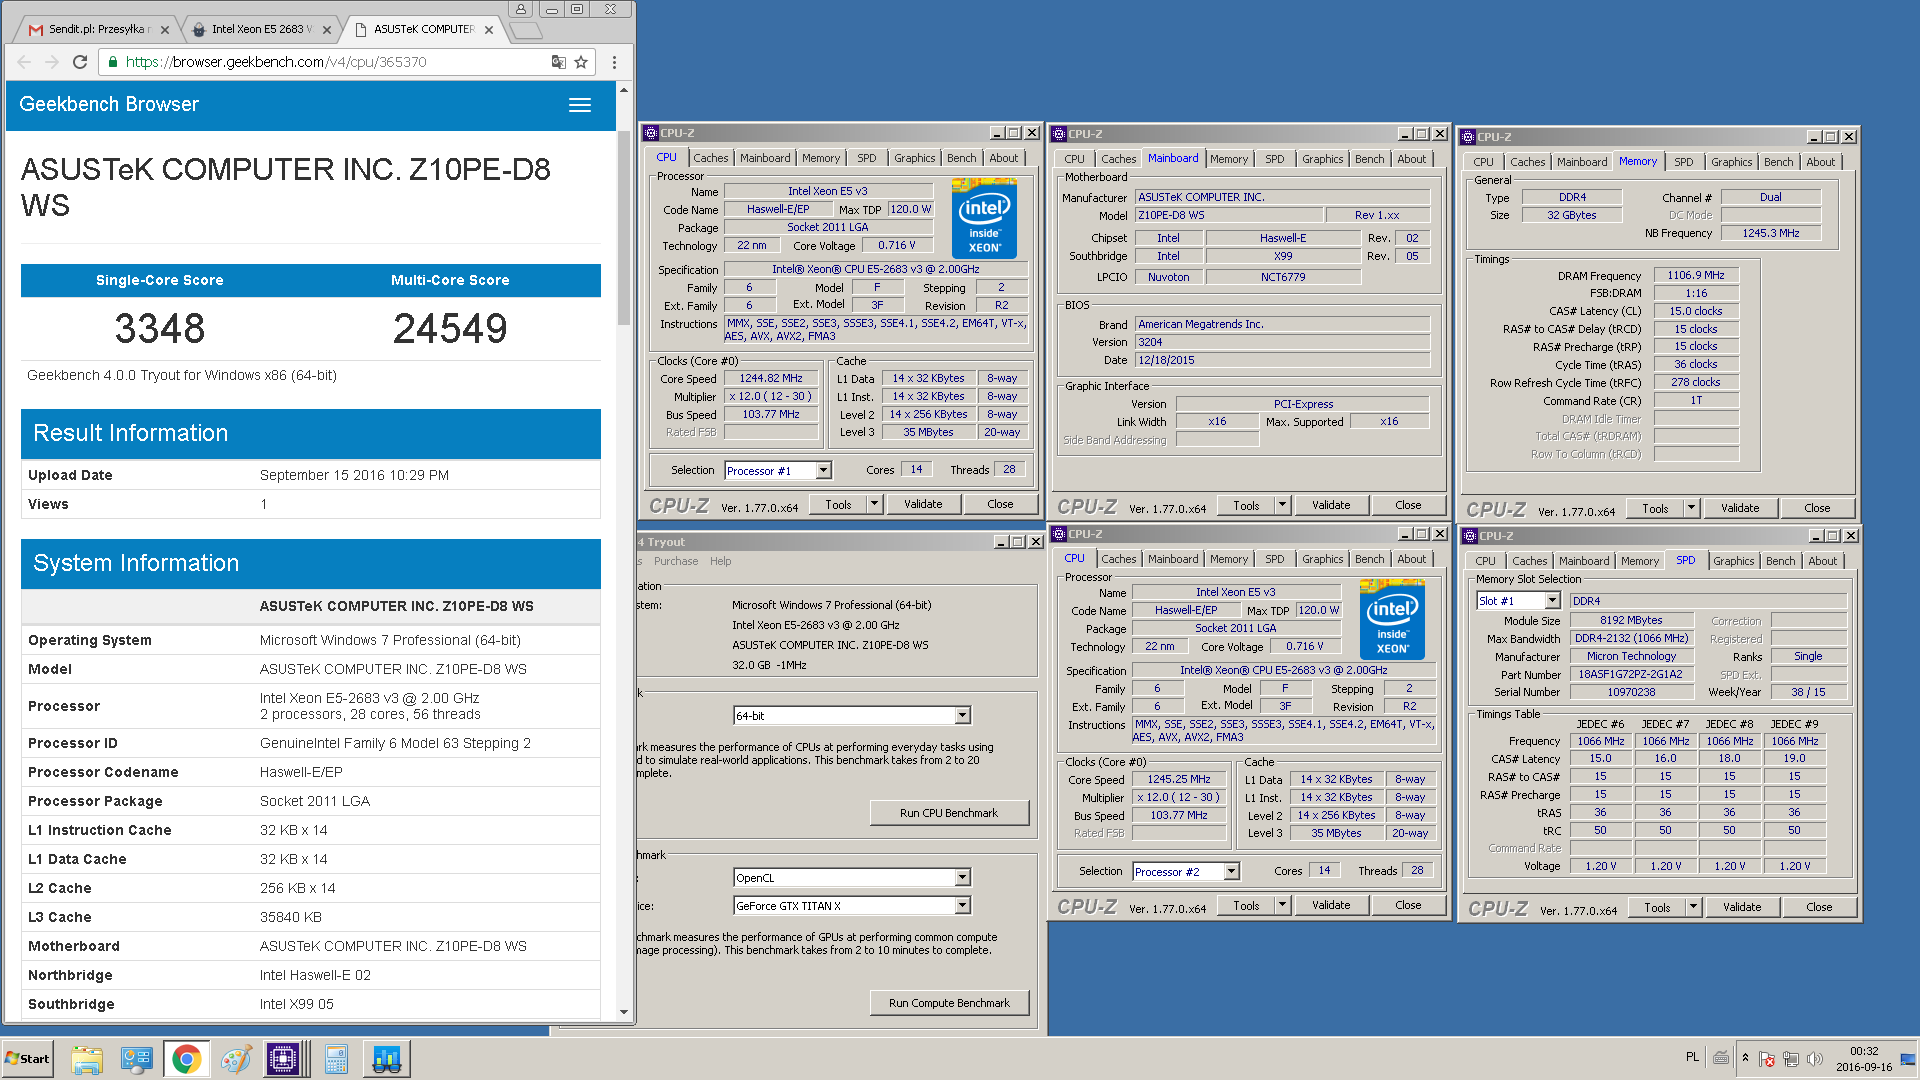Click the Multi-Core Score value 24549
Viewport: 1920px width, 1080px height.
coord(450,328)
